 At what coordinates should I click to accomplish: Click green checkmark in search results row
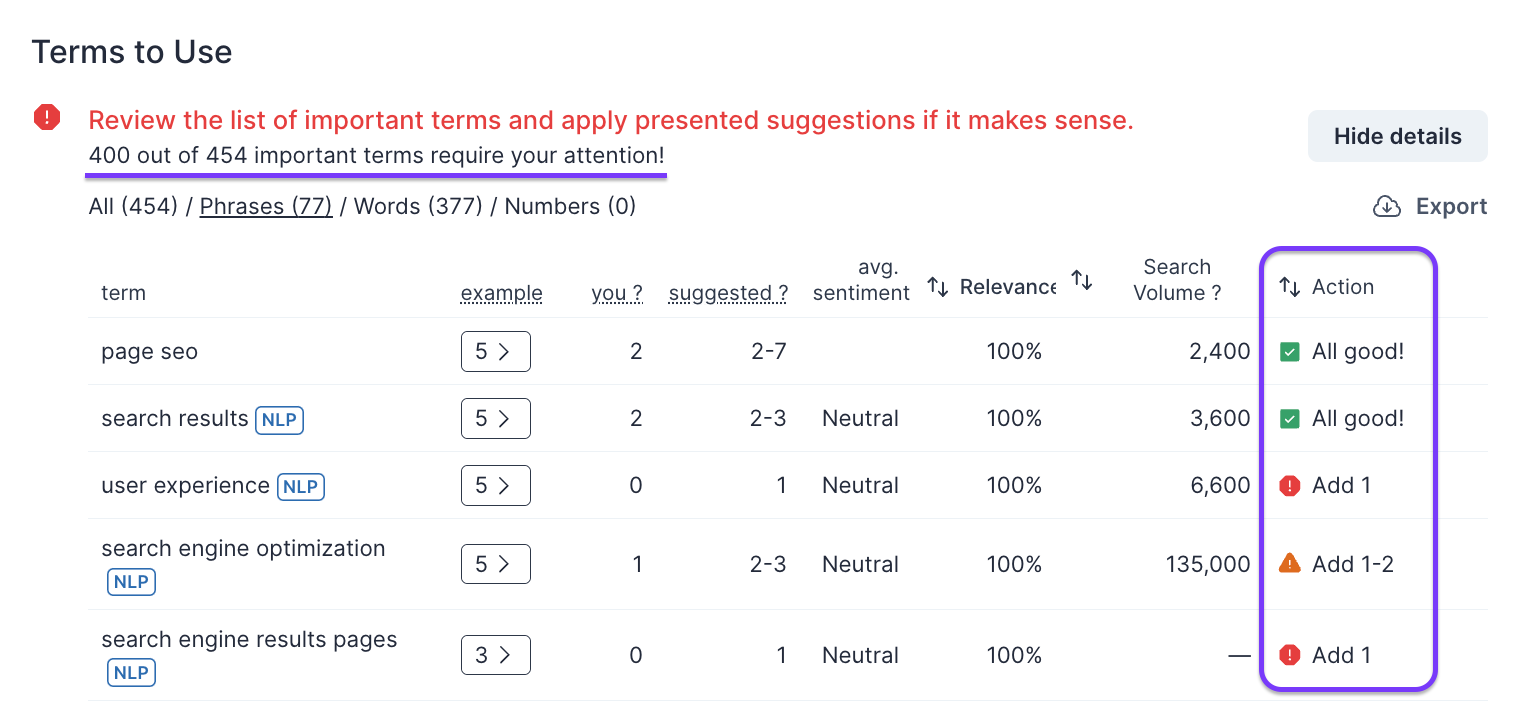(x=1290, y=419)
